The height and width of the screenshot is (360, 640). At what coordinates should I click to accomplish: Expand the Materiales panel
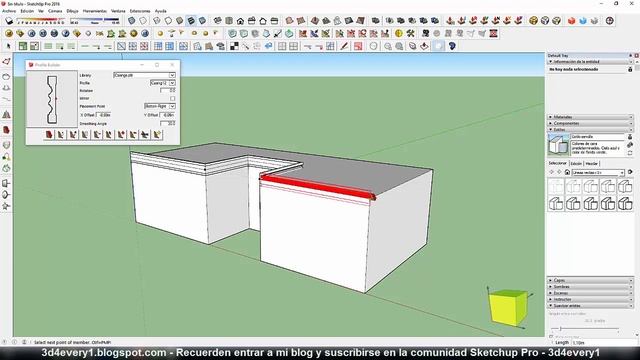point(590,117)
